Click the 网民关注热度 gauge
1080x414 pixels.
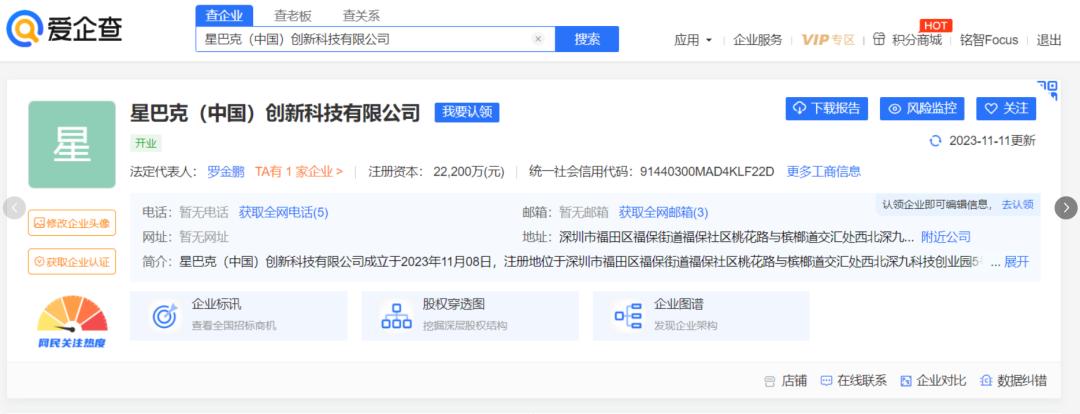(x=72, y=322)
